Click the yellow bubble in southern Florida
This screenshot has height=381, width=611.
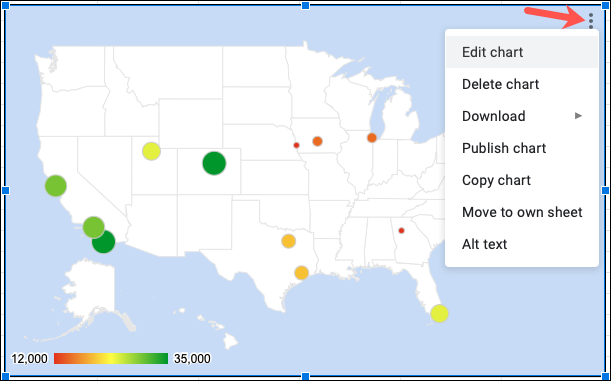(439, 313)
